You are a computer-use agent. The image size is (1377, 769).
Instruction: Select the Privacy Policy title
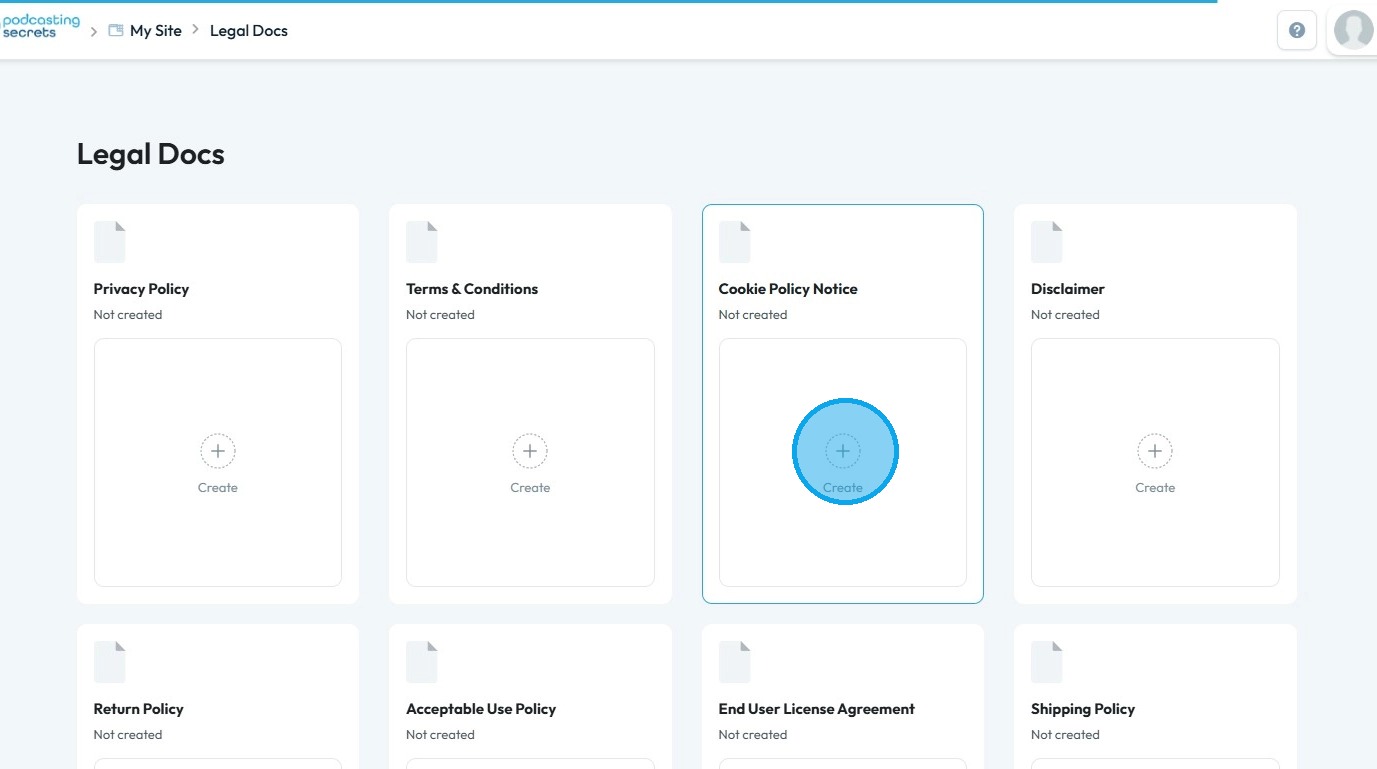pyautogui.click(x=141, y=289)
